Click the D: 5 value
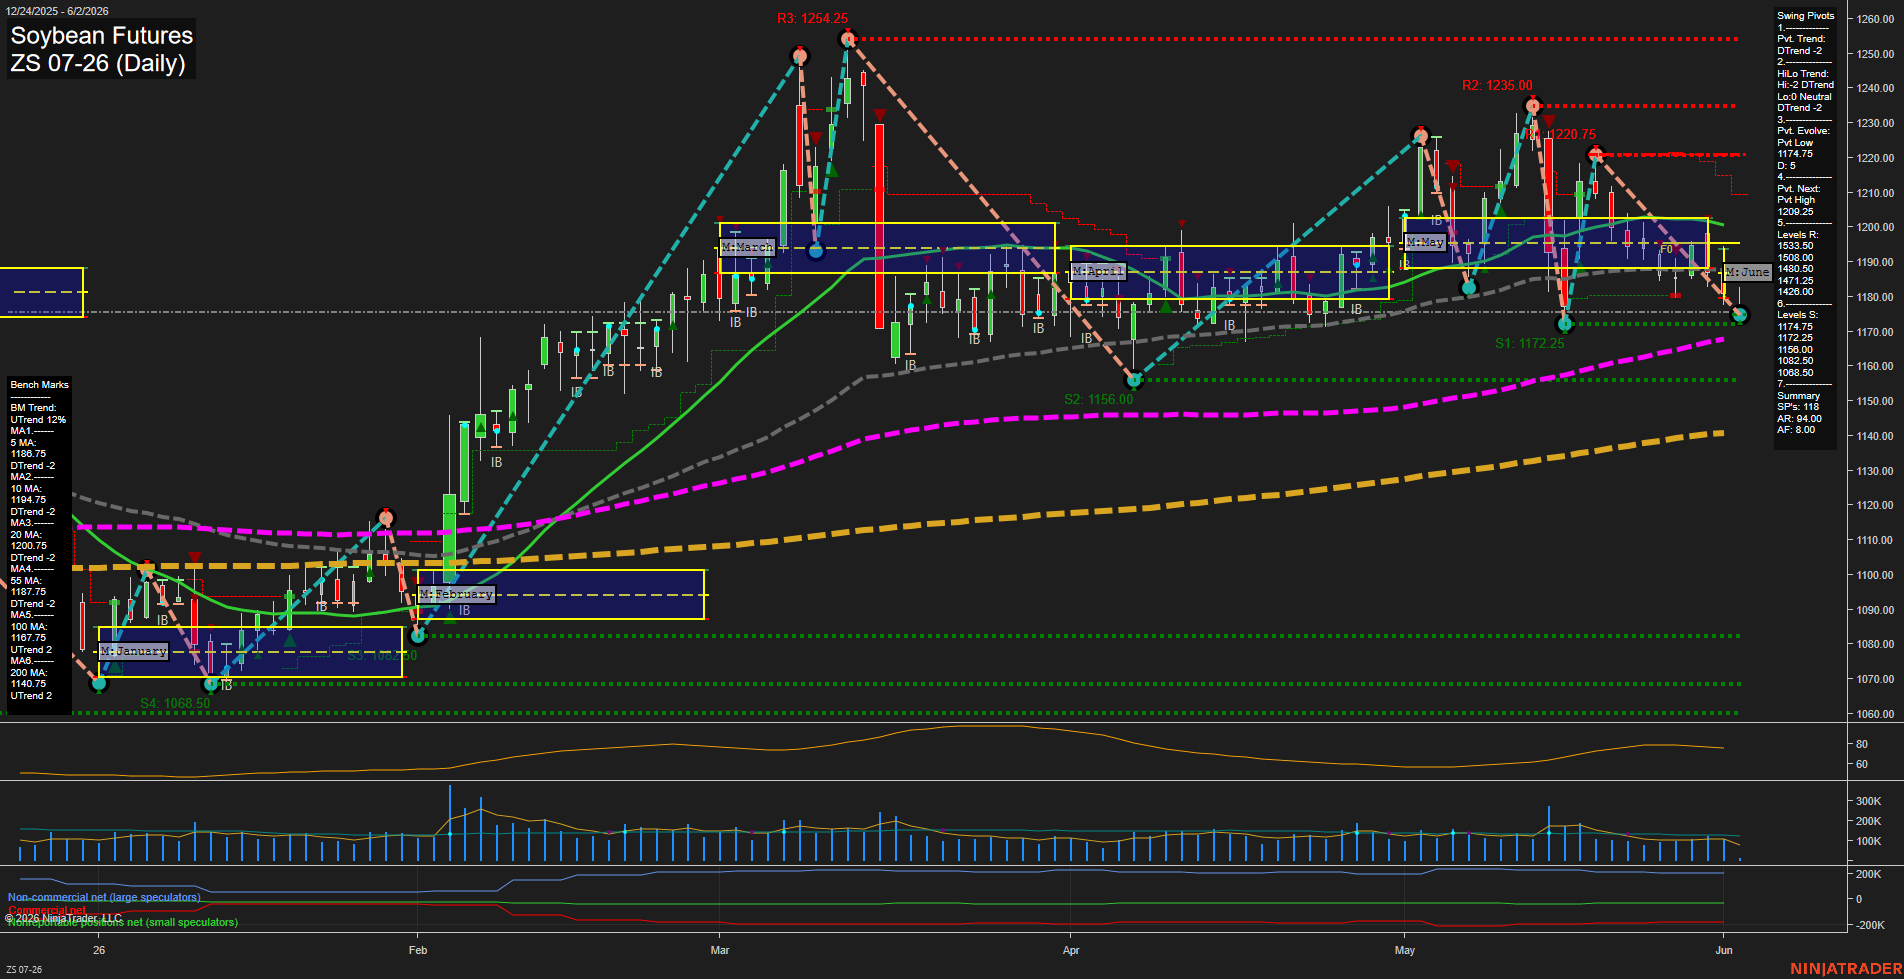 (x=1786, y=166)
